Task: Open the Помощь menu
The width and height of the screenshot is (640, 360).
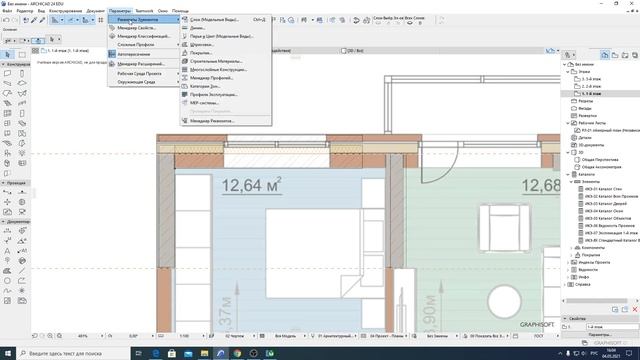Action: point(180,11)
